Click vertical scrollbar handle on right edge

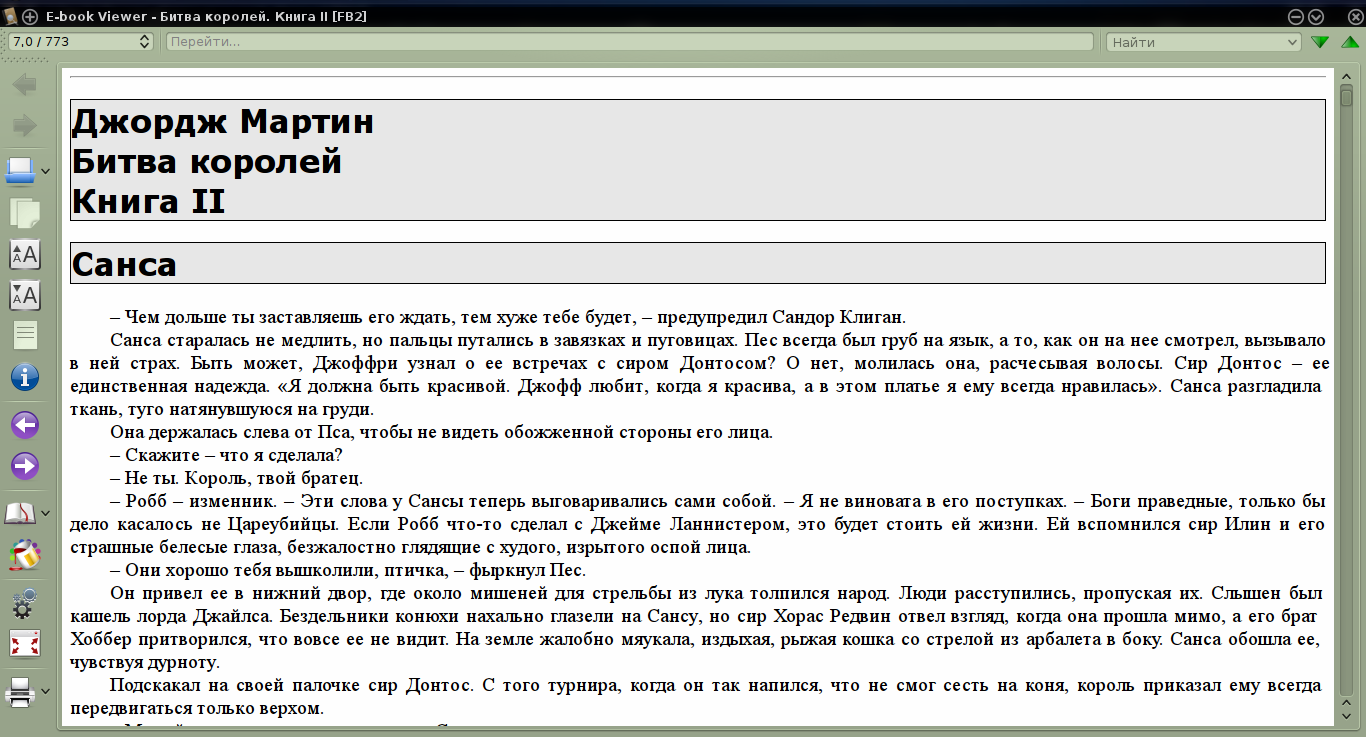(x=1347, y=97)
